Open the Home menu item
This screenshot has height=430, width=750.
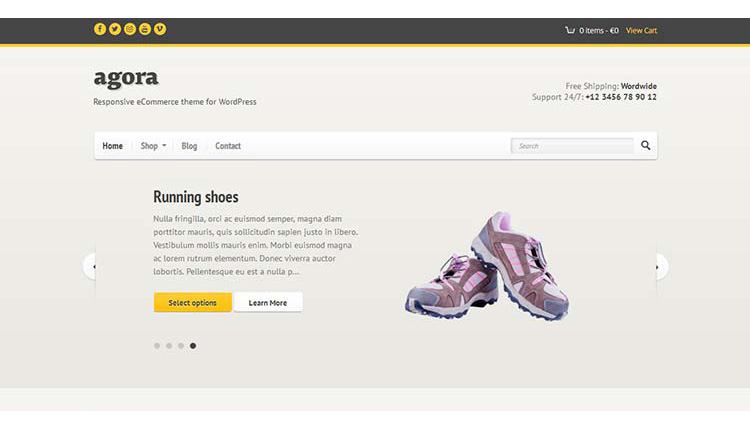point(113,146)
